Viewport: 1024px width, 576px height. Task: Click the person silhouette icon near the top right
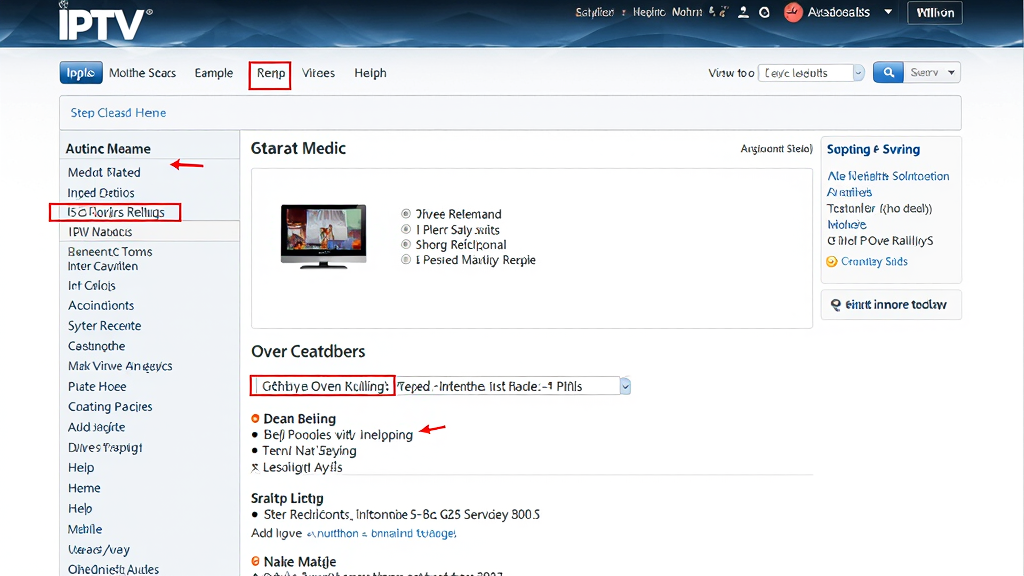(x=741, y=12)
